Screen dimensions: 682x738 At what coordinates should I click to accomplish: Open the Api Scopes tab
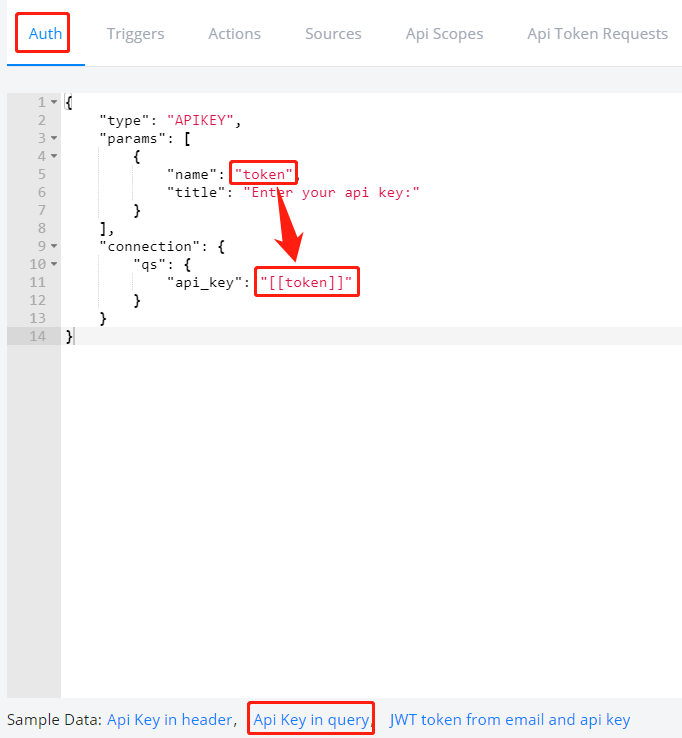pos(444,34)
